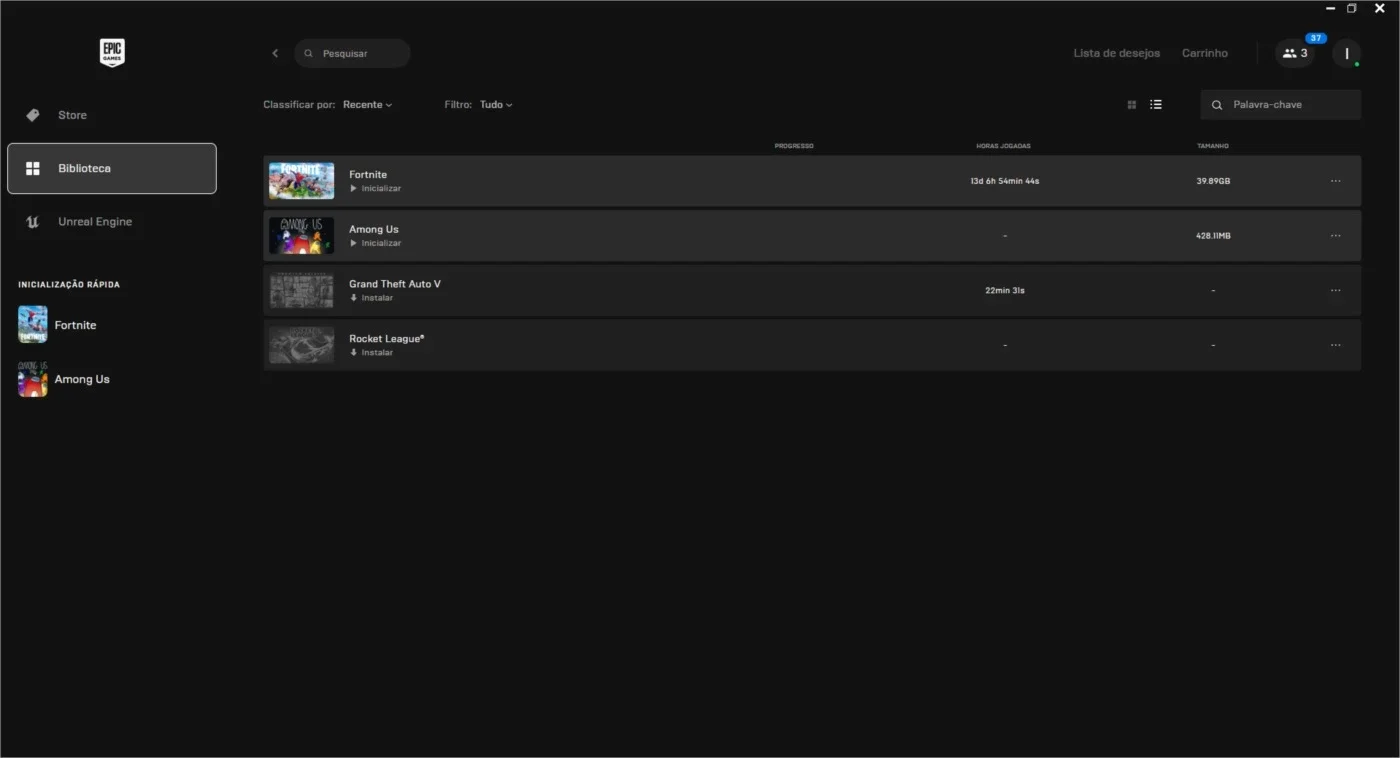Install Grand Theft Auto V
Image resolution: width=1400 pixels, height=758 pixels.
371,298
